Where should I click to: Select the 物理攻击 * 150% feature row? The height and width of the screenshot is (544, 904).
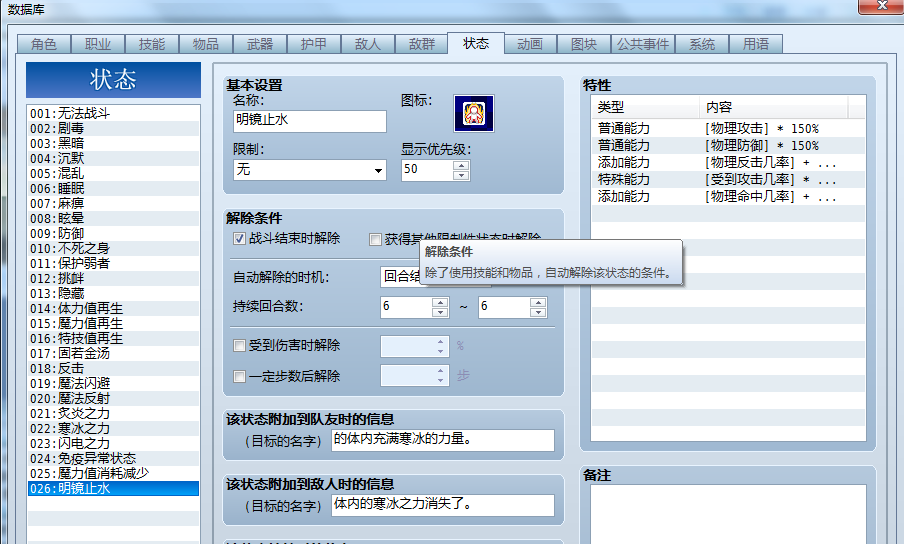pos(728,129)
